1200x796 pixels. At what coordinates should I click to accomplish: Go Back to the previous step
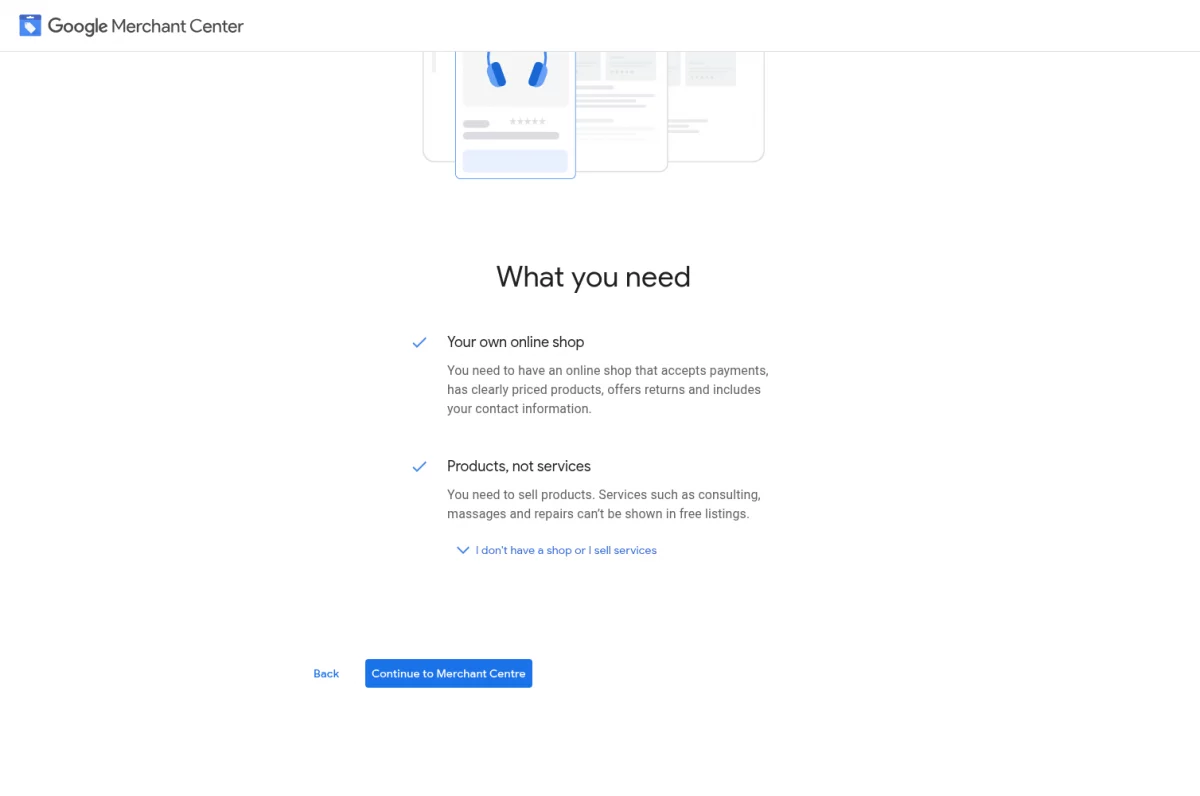[x=325, y=673]
